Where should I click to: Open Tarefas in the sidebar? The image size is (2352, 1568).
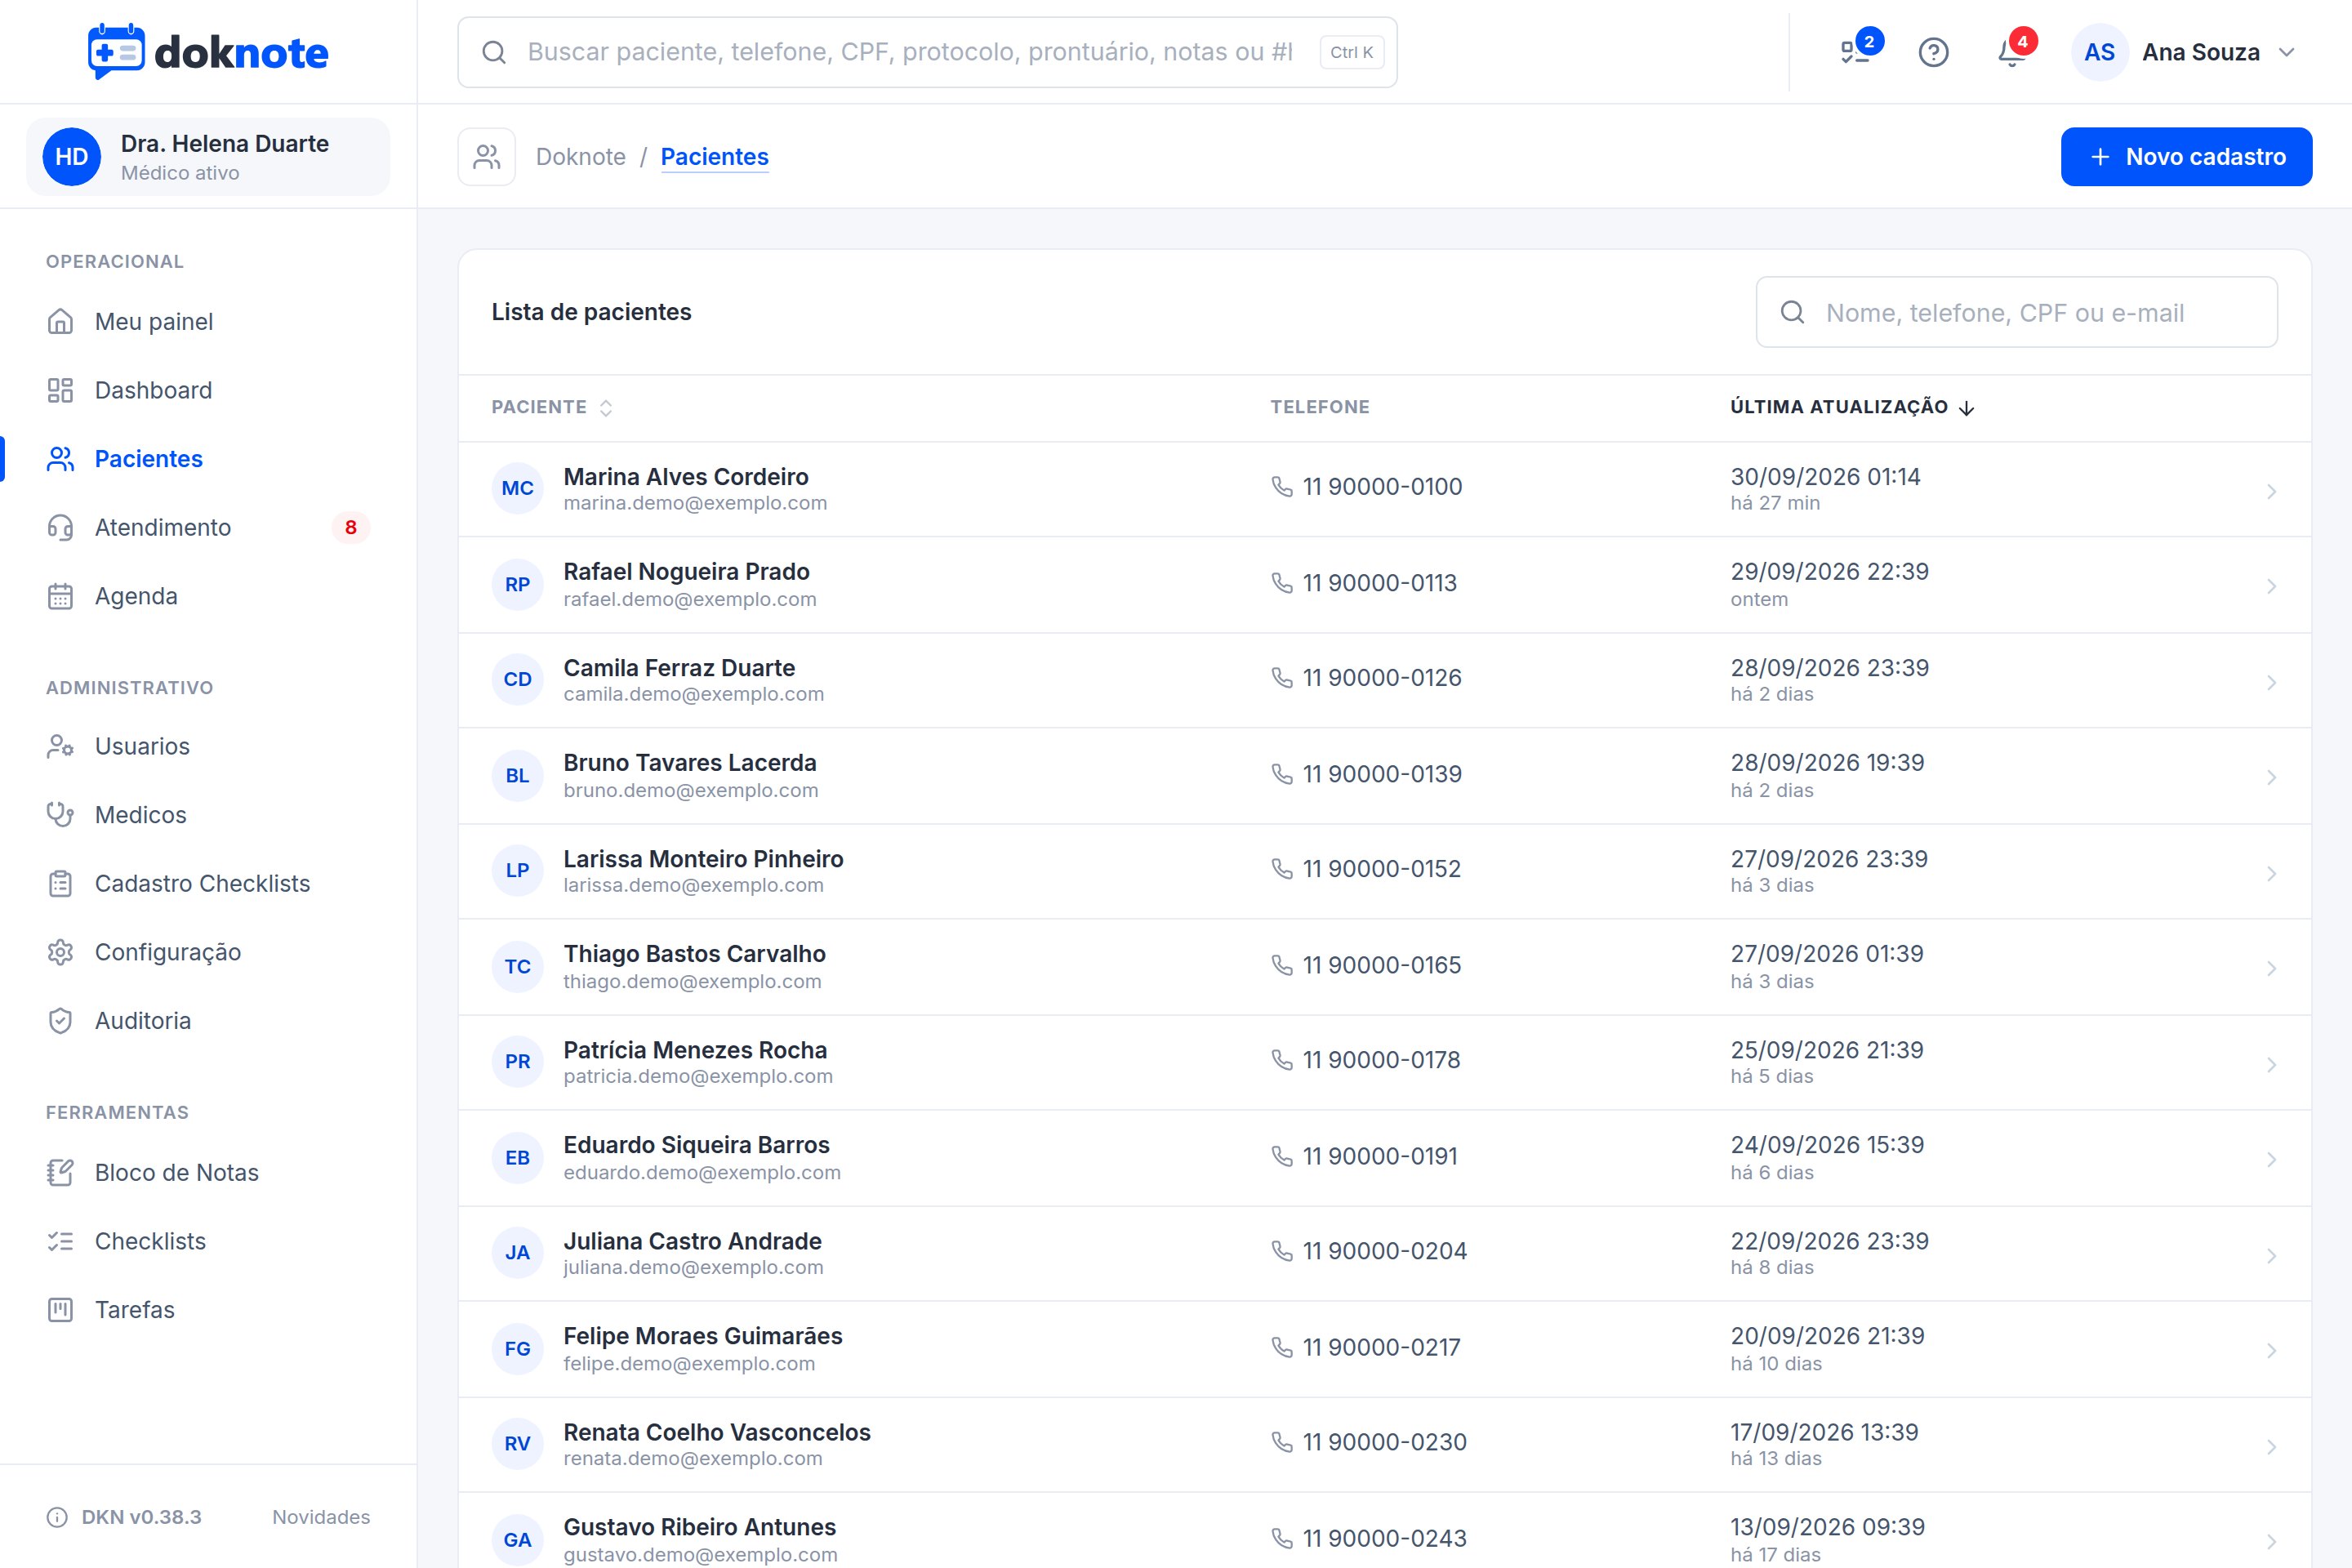click(208, 1310)
